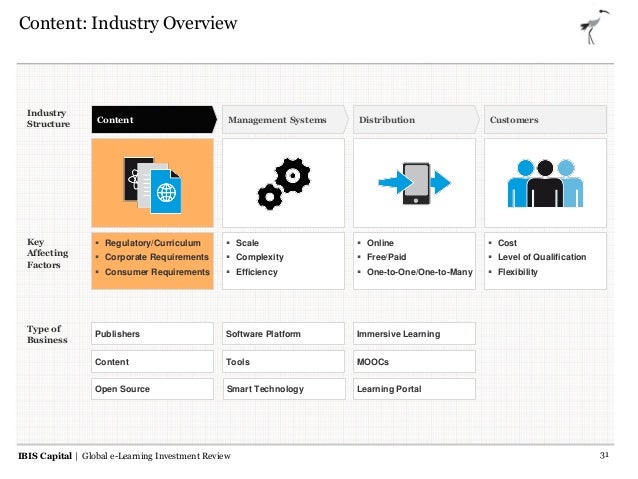The height and width of the screenshot is (479, 638).
Task: Click the Tools box
Action: coord(283,362)
